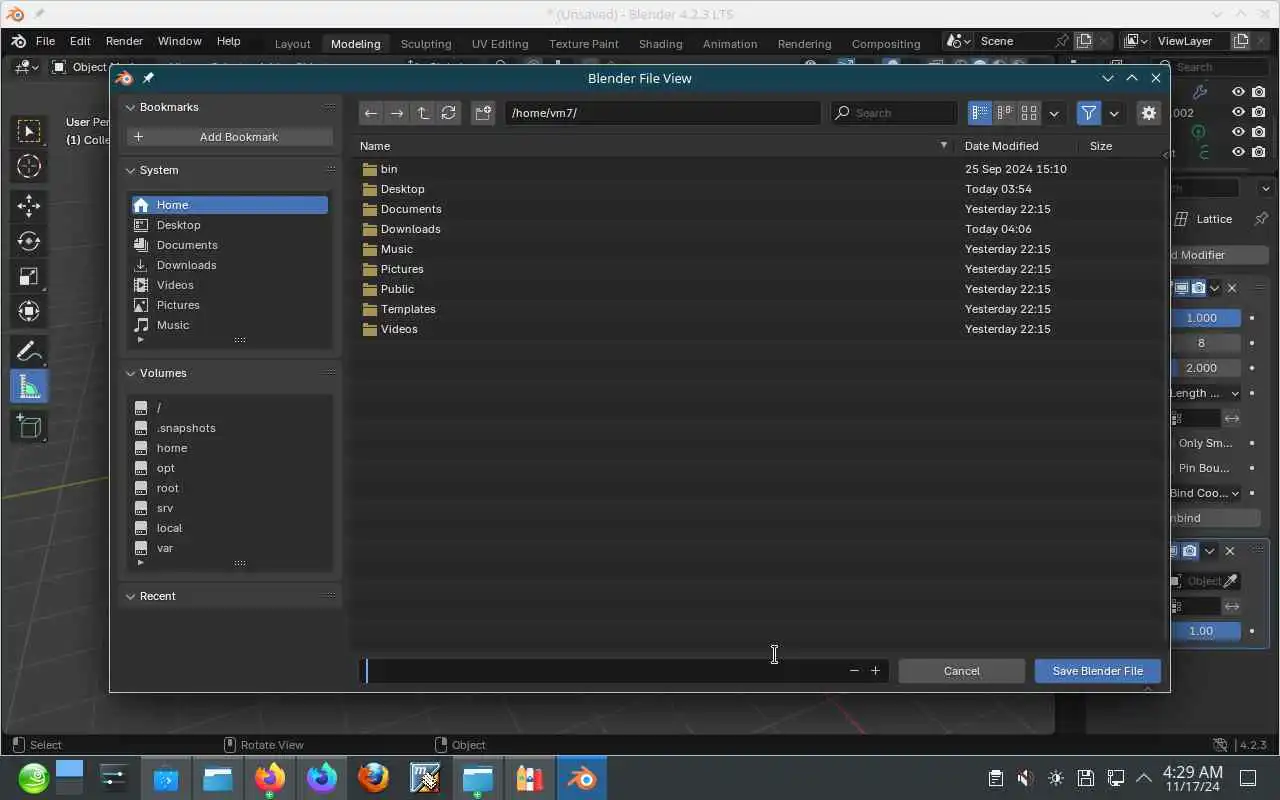Increment file name number with plus
This screenshot has width=1280, height=800.
[875, 671]
